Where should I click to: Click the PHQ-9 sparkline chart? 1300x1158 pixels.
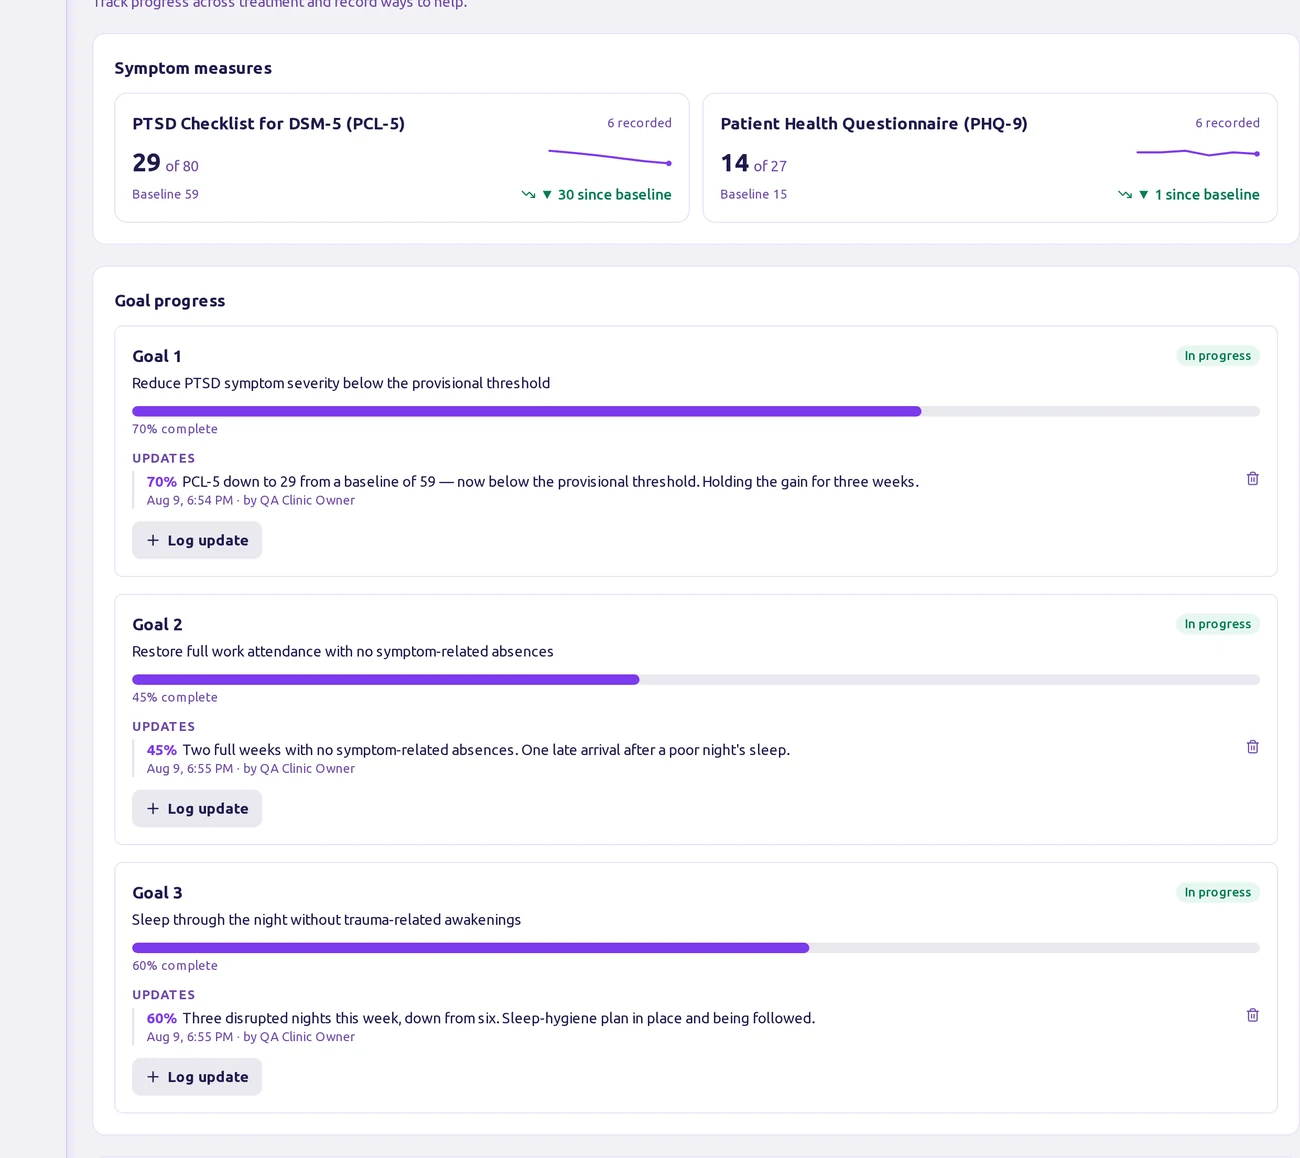(x=1198, y=153)
